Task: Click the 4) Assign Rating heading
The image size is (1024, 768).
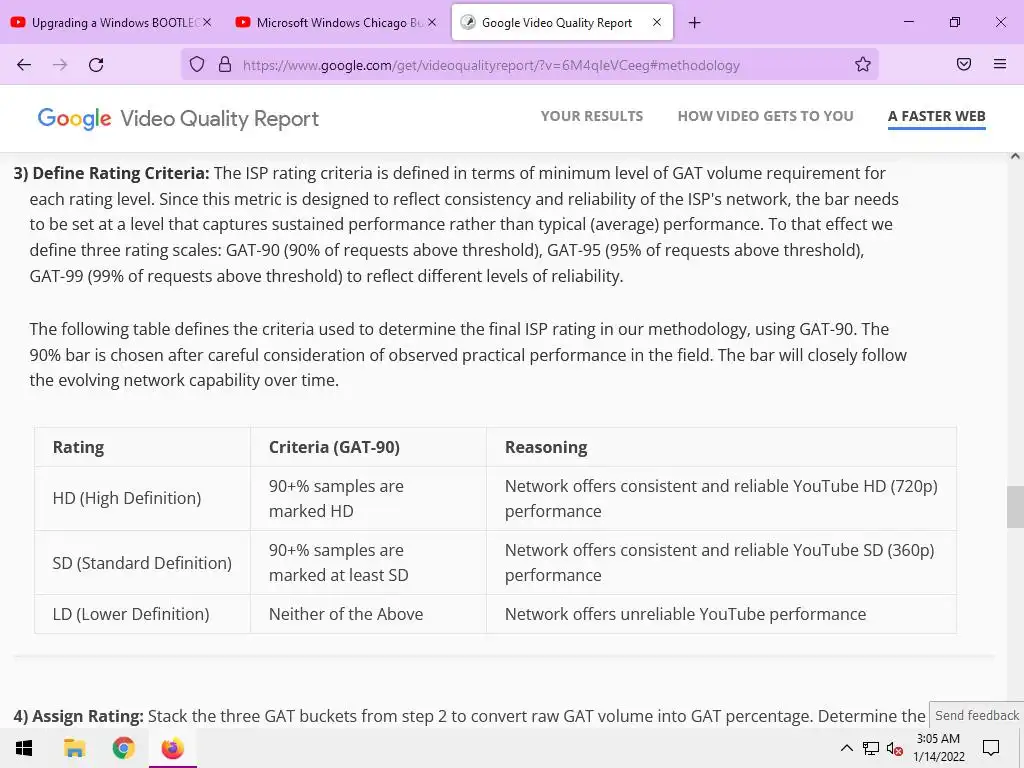Action: tap(78, 716)
